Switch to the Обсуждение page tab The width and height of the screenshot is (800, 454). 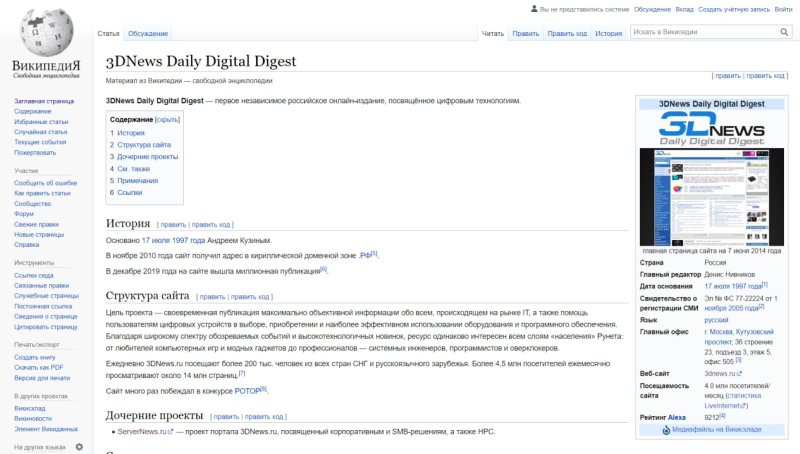pos(148,34)
